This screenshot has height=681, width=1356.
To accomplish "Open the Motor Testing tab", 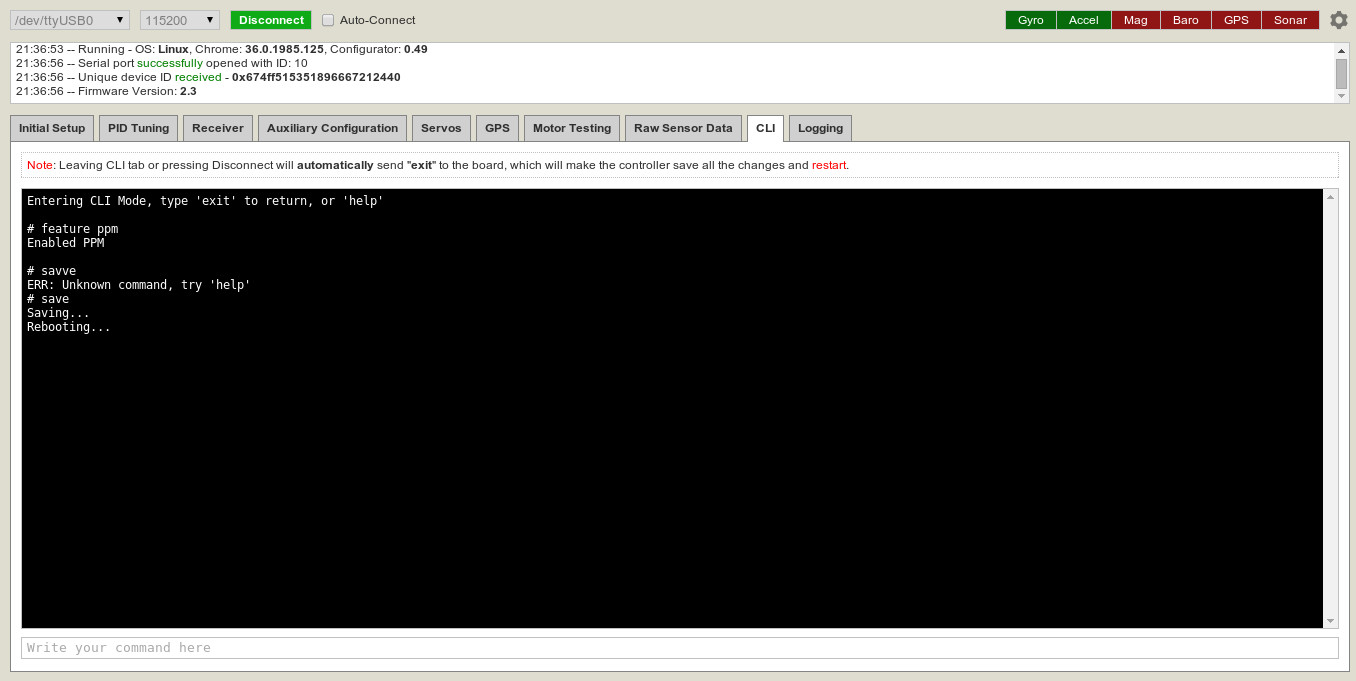I will coord(572,128).
